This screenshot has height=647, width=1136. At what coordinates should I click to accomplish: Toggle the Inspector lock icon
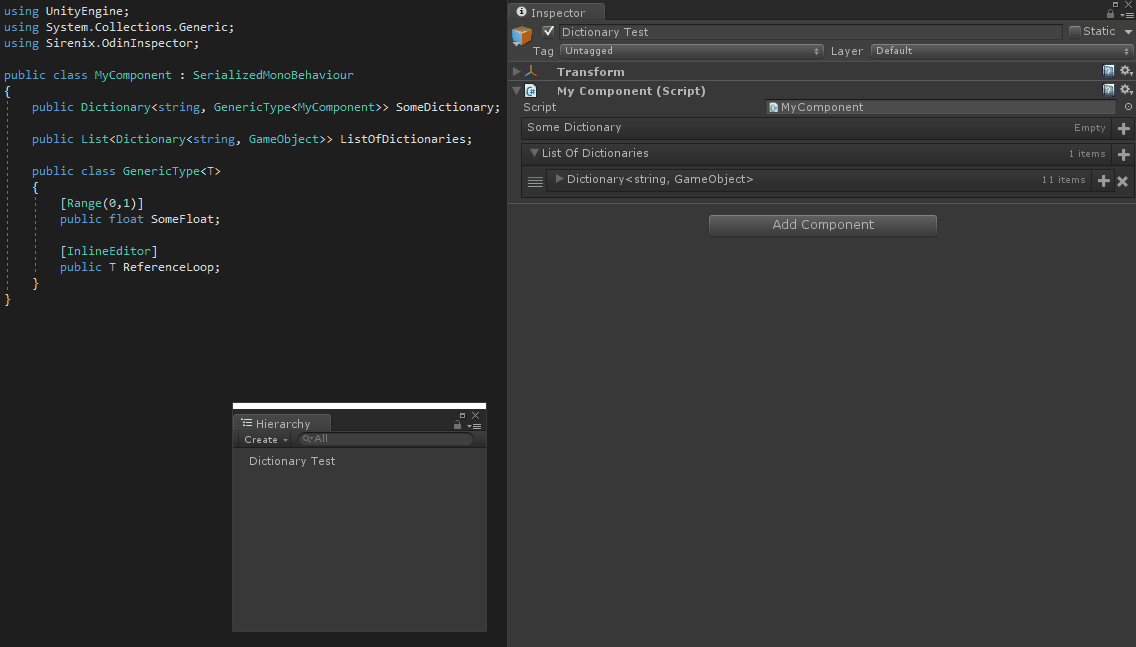[1111, 14]
